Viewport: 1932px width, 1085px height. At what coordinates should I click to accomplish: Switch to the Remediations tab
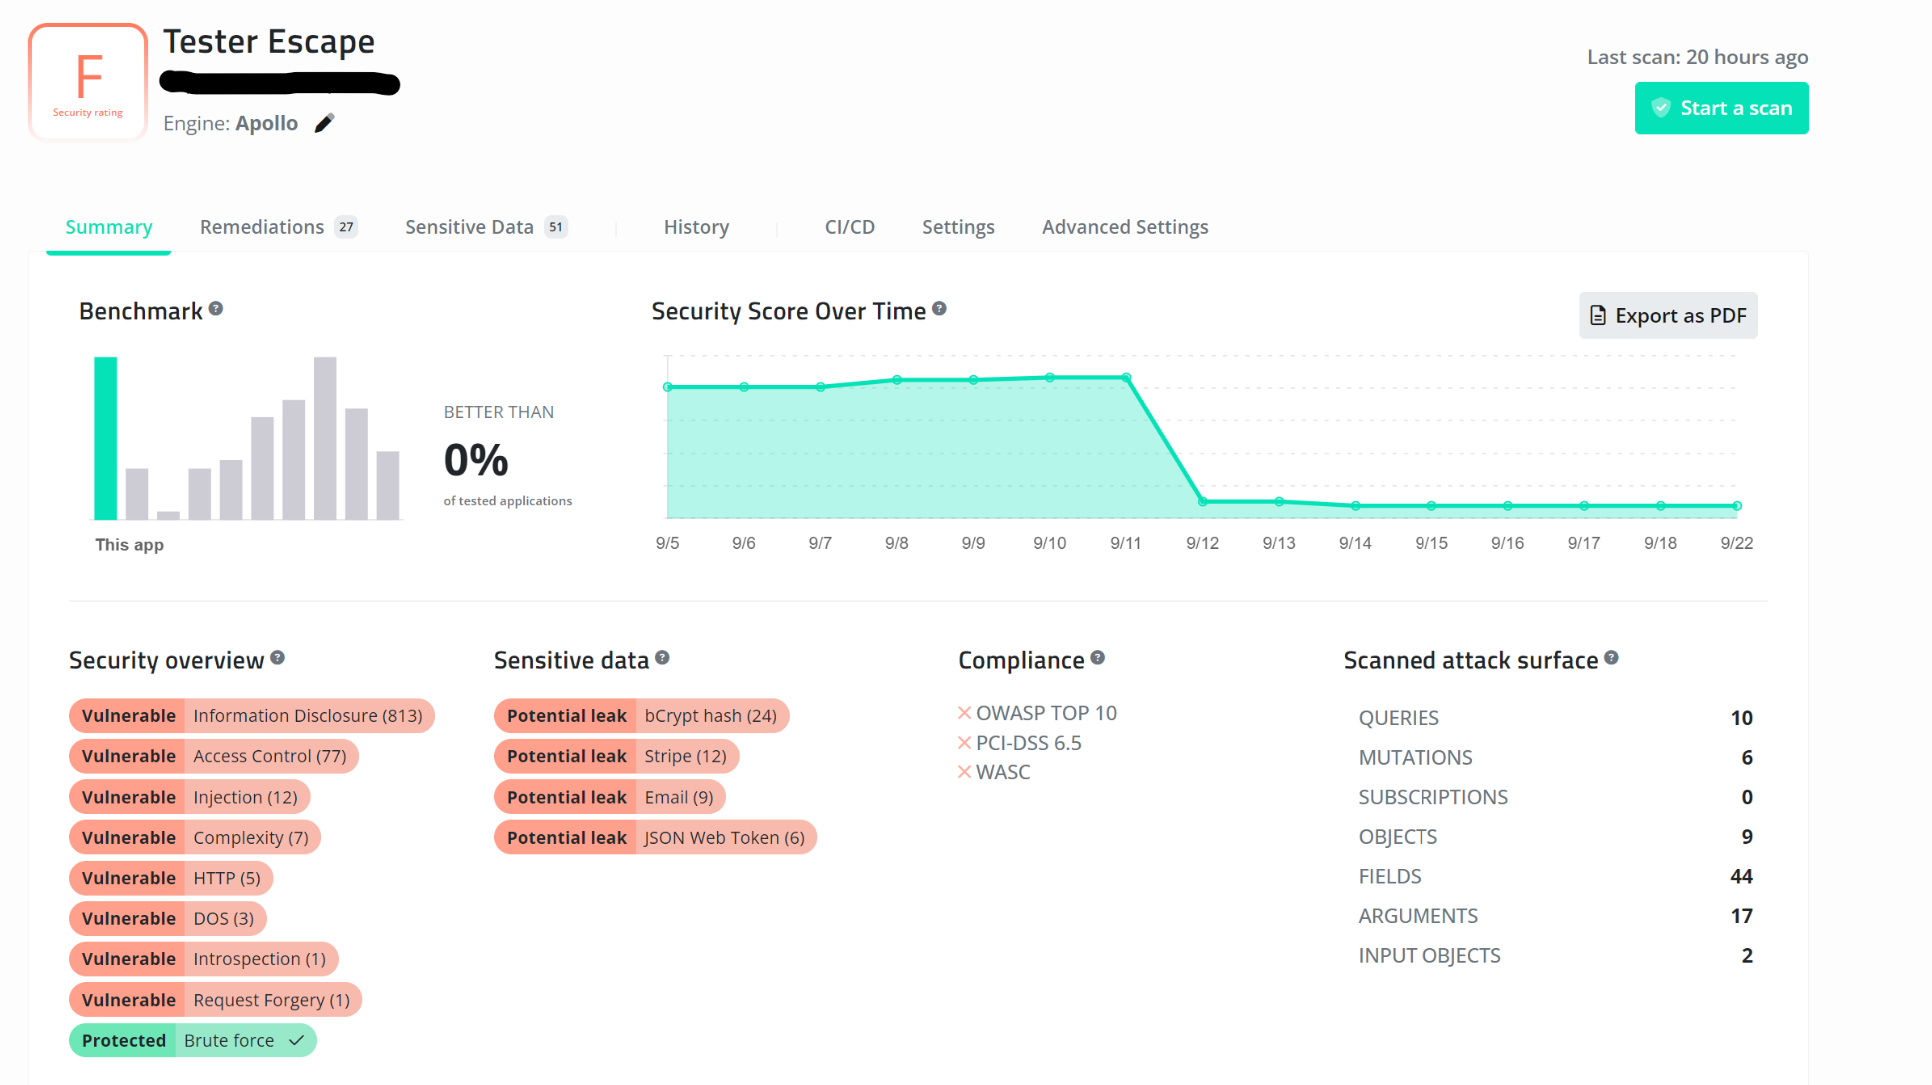tap(263, 227)
